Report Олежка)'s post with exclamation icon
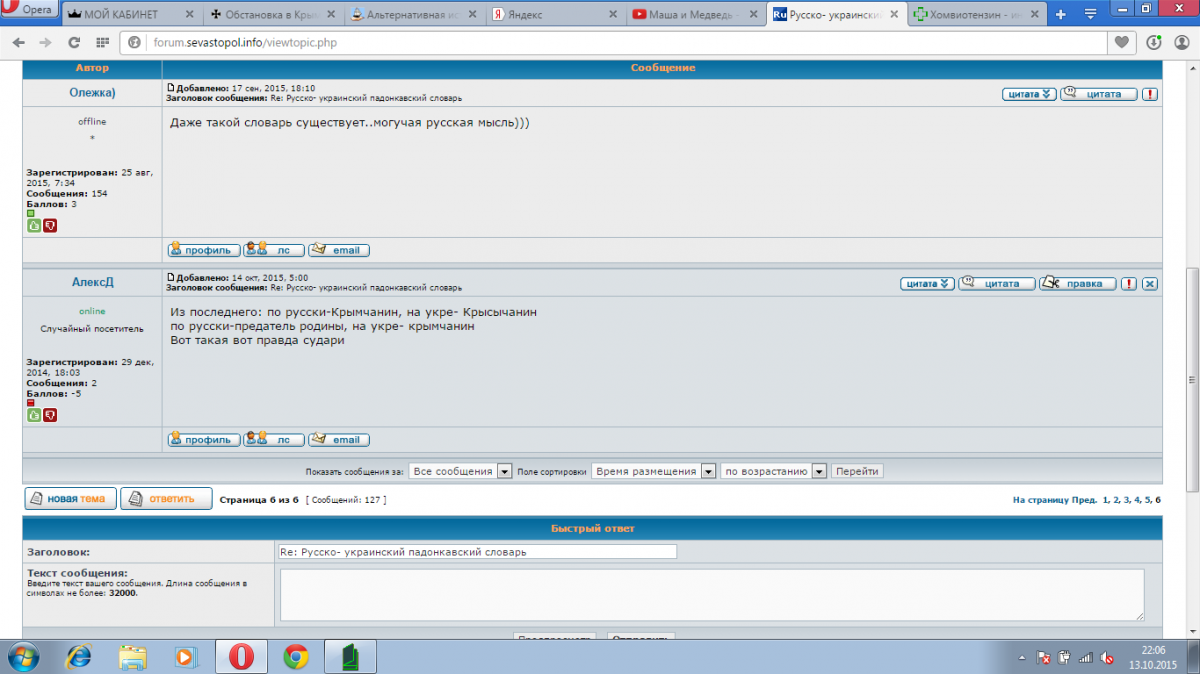 pos(1150,94)
